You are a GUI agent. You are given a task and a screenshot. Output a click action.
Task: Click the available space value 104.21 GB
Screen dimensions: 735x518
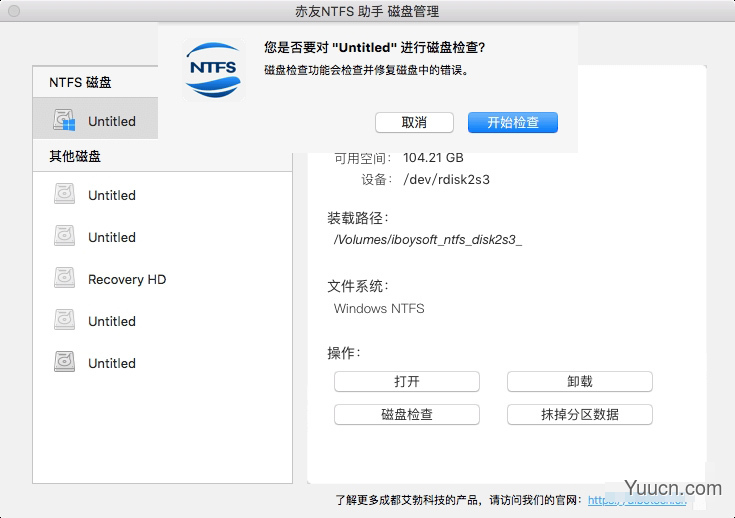(x=433, y=158)
